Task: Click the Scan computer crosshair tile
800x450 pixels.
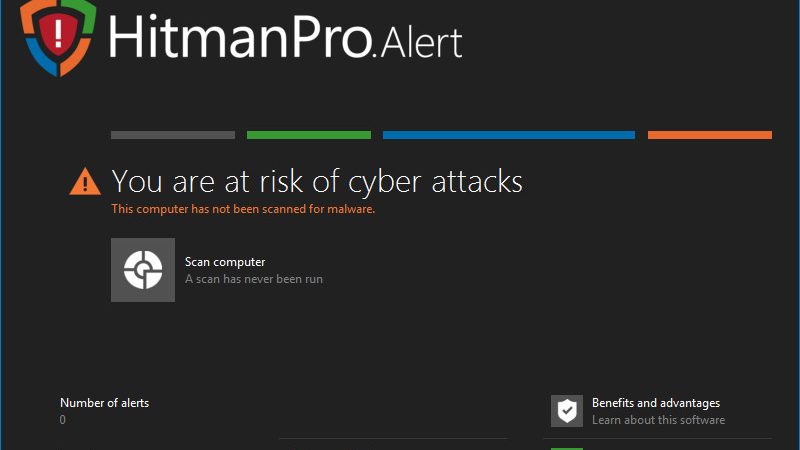Action: point(143,270)
